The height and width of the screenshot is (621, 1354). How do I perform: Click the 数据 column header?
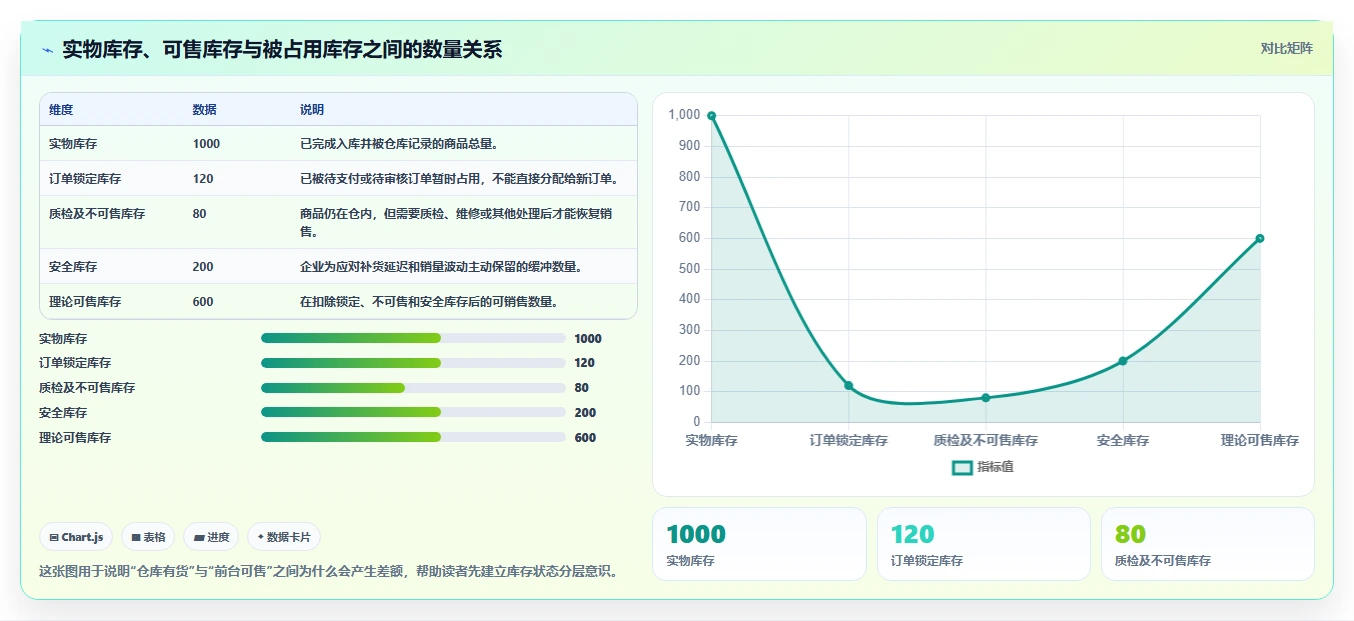pos(204,110)
